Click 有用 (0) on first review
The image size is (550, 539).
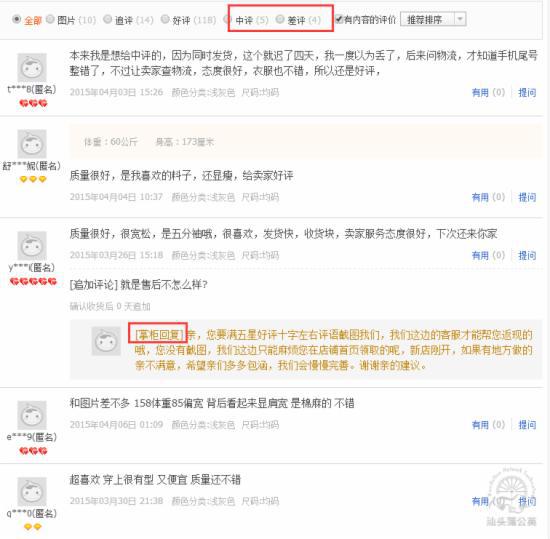488,93
